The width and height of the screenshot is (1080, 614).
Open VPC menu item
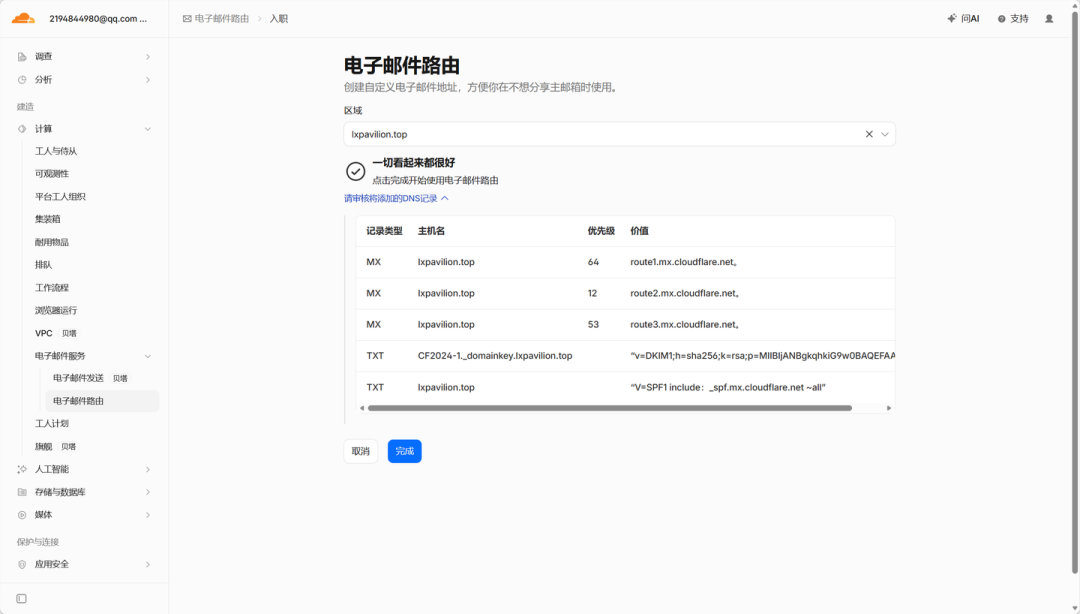coord(43,333)
